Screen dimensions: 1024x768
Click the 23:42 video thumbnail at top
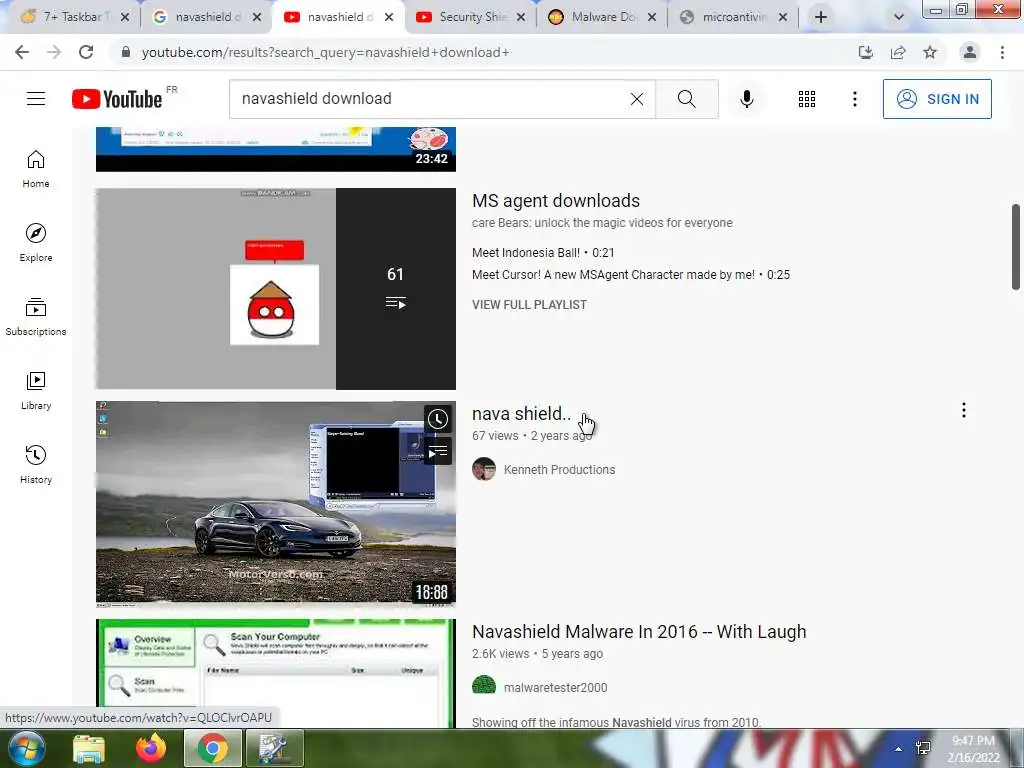(276, 149)
